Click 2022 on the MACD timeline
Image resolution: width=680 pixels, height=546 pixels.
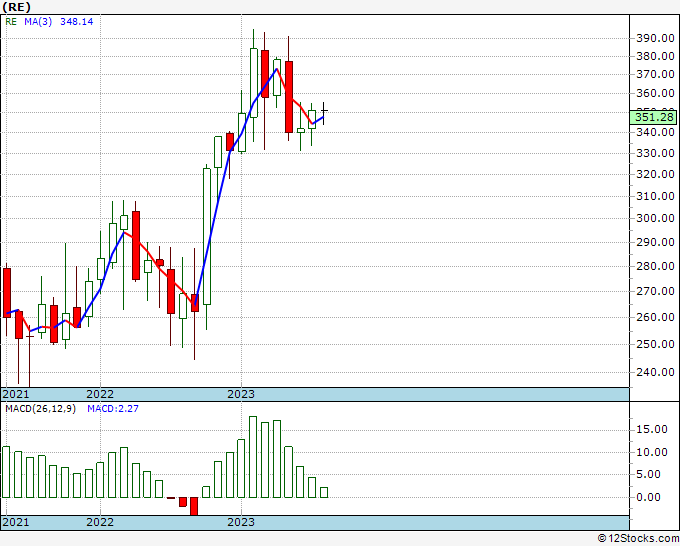(100, 522)
